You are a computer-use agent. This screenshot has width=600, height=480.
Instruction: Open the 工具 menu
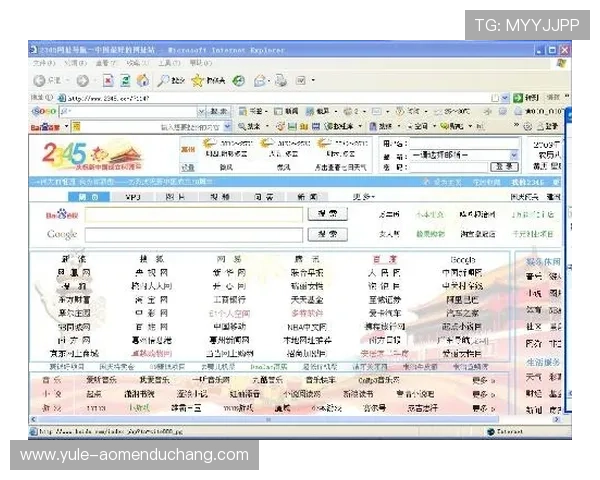click(x=169, y=63)
